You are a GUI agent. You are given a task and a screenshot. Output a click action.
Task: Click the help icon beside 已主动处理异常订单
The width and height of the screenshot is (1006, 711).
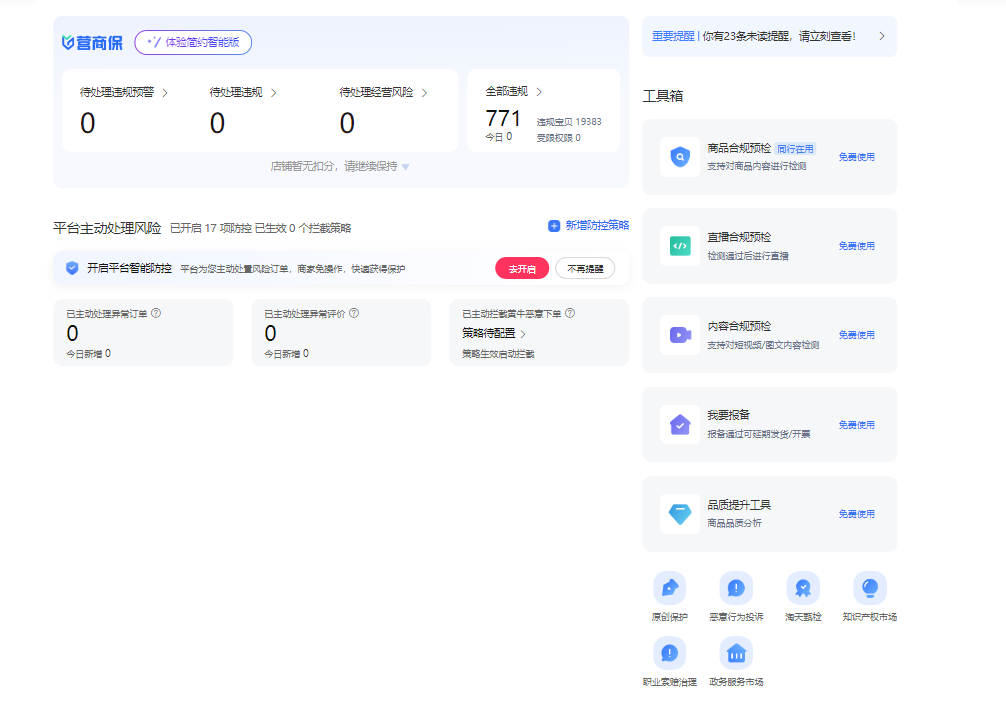point(156,313)
